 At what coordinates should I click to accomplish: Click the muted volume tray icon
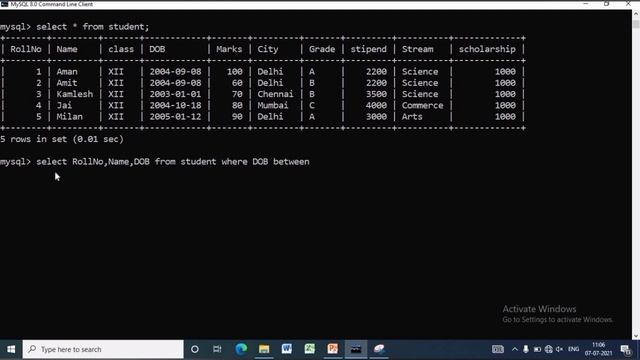pos(560,349)
